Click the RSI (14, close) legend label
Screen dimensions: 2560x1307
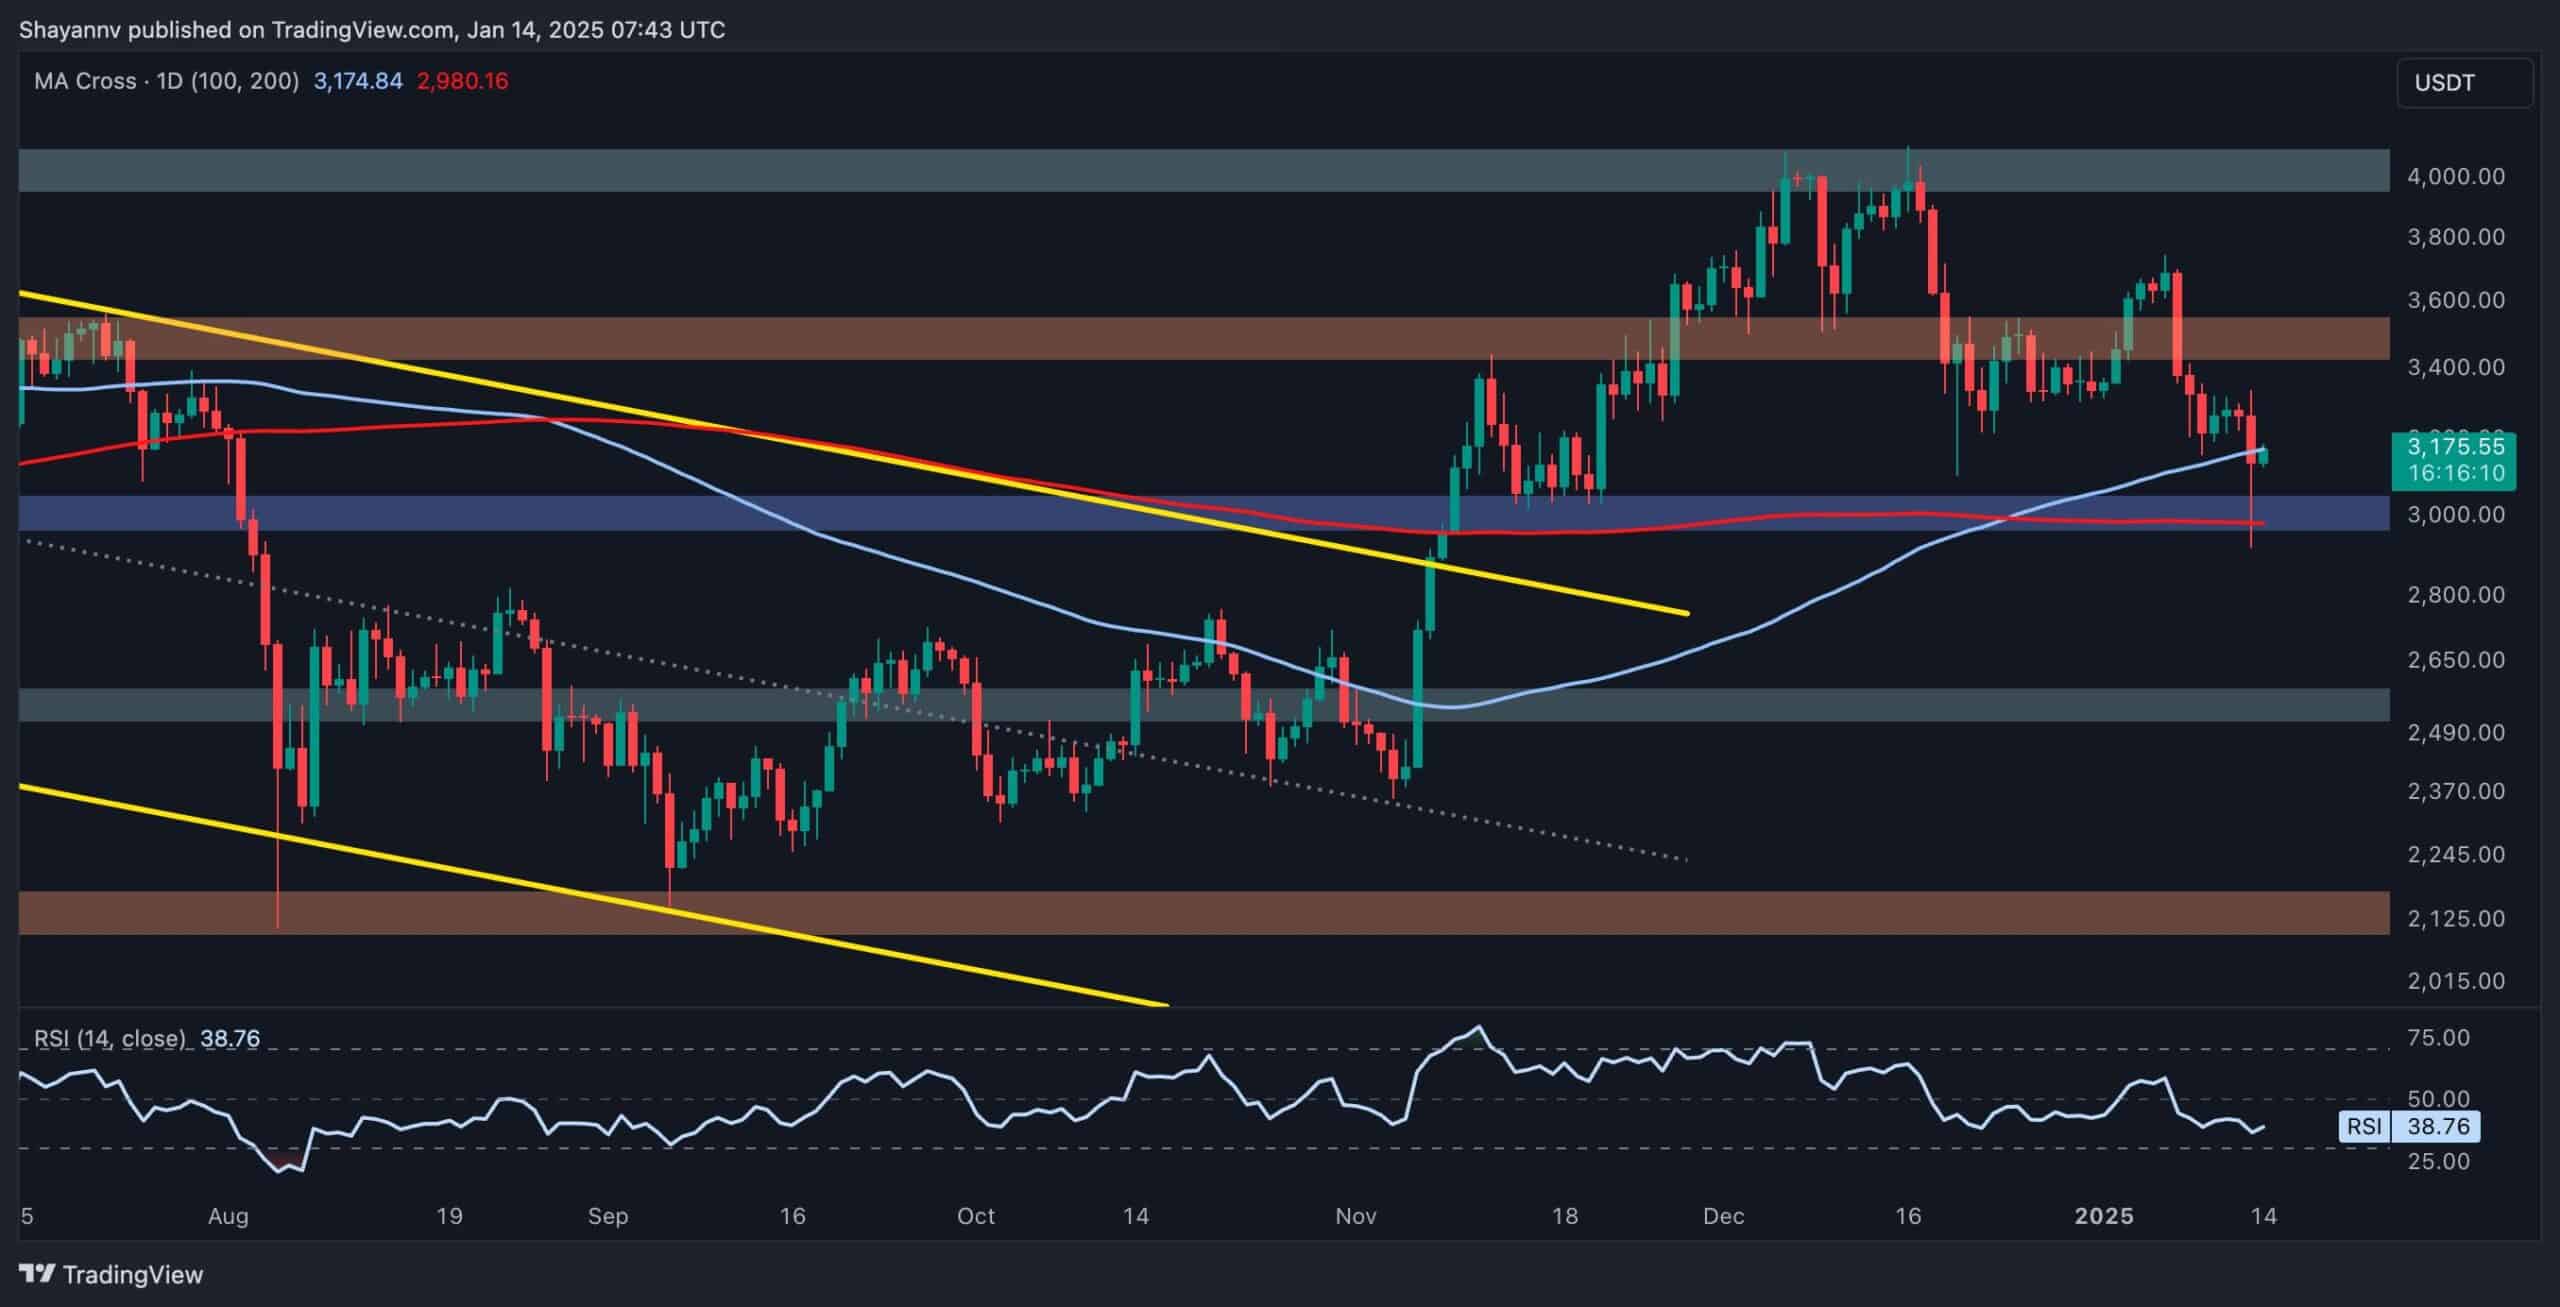[x=110, y=1038]
